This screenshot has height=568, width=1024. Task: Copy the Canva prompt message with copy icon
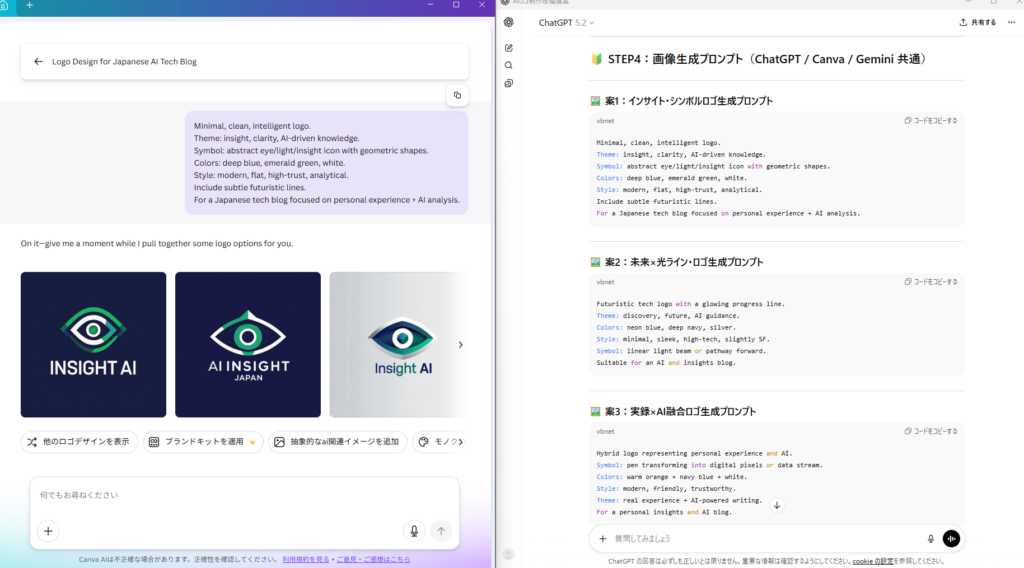[x=456, y=96]
